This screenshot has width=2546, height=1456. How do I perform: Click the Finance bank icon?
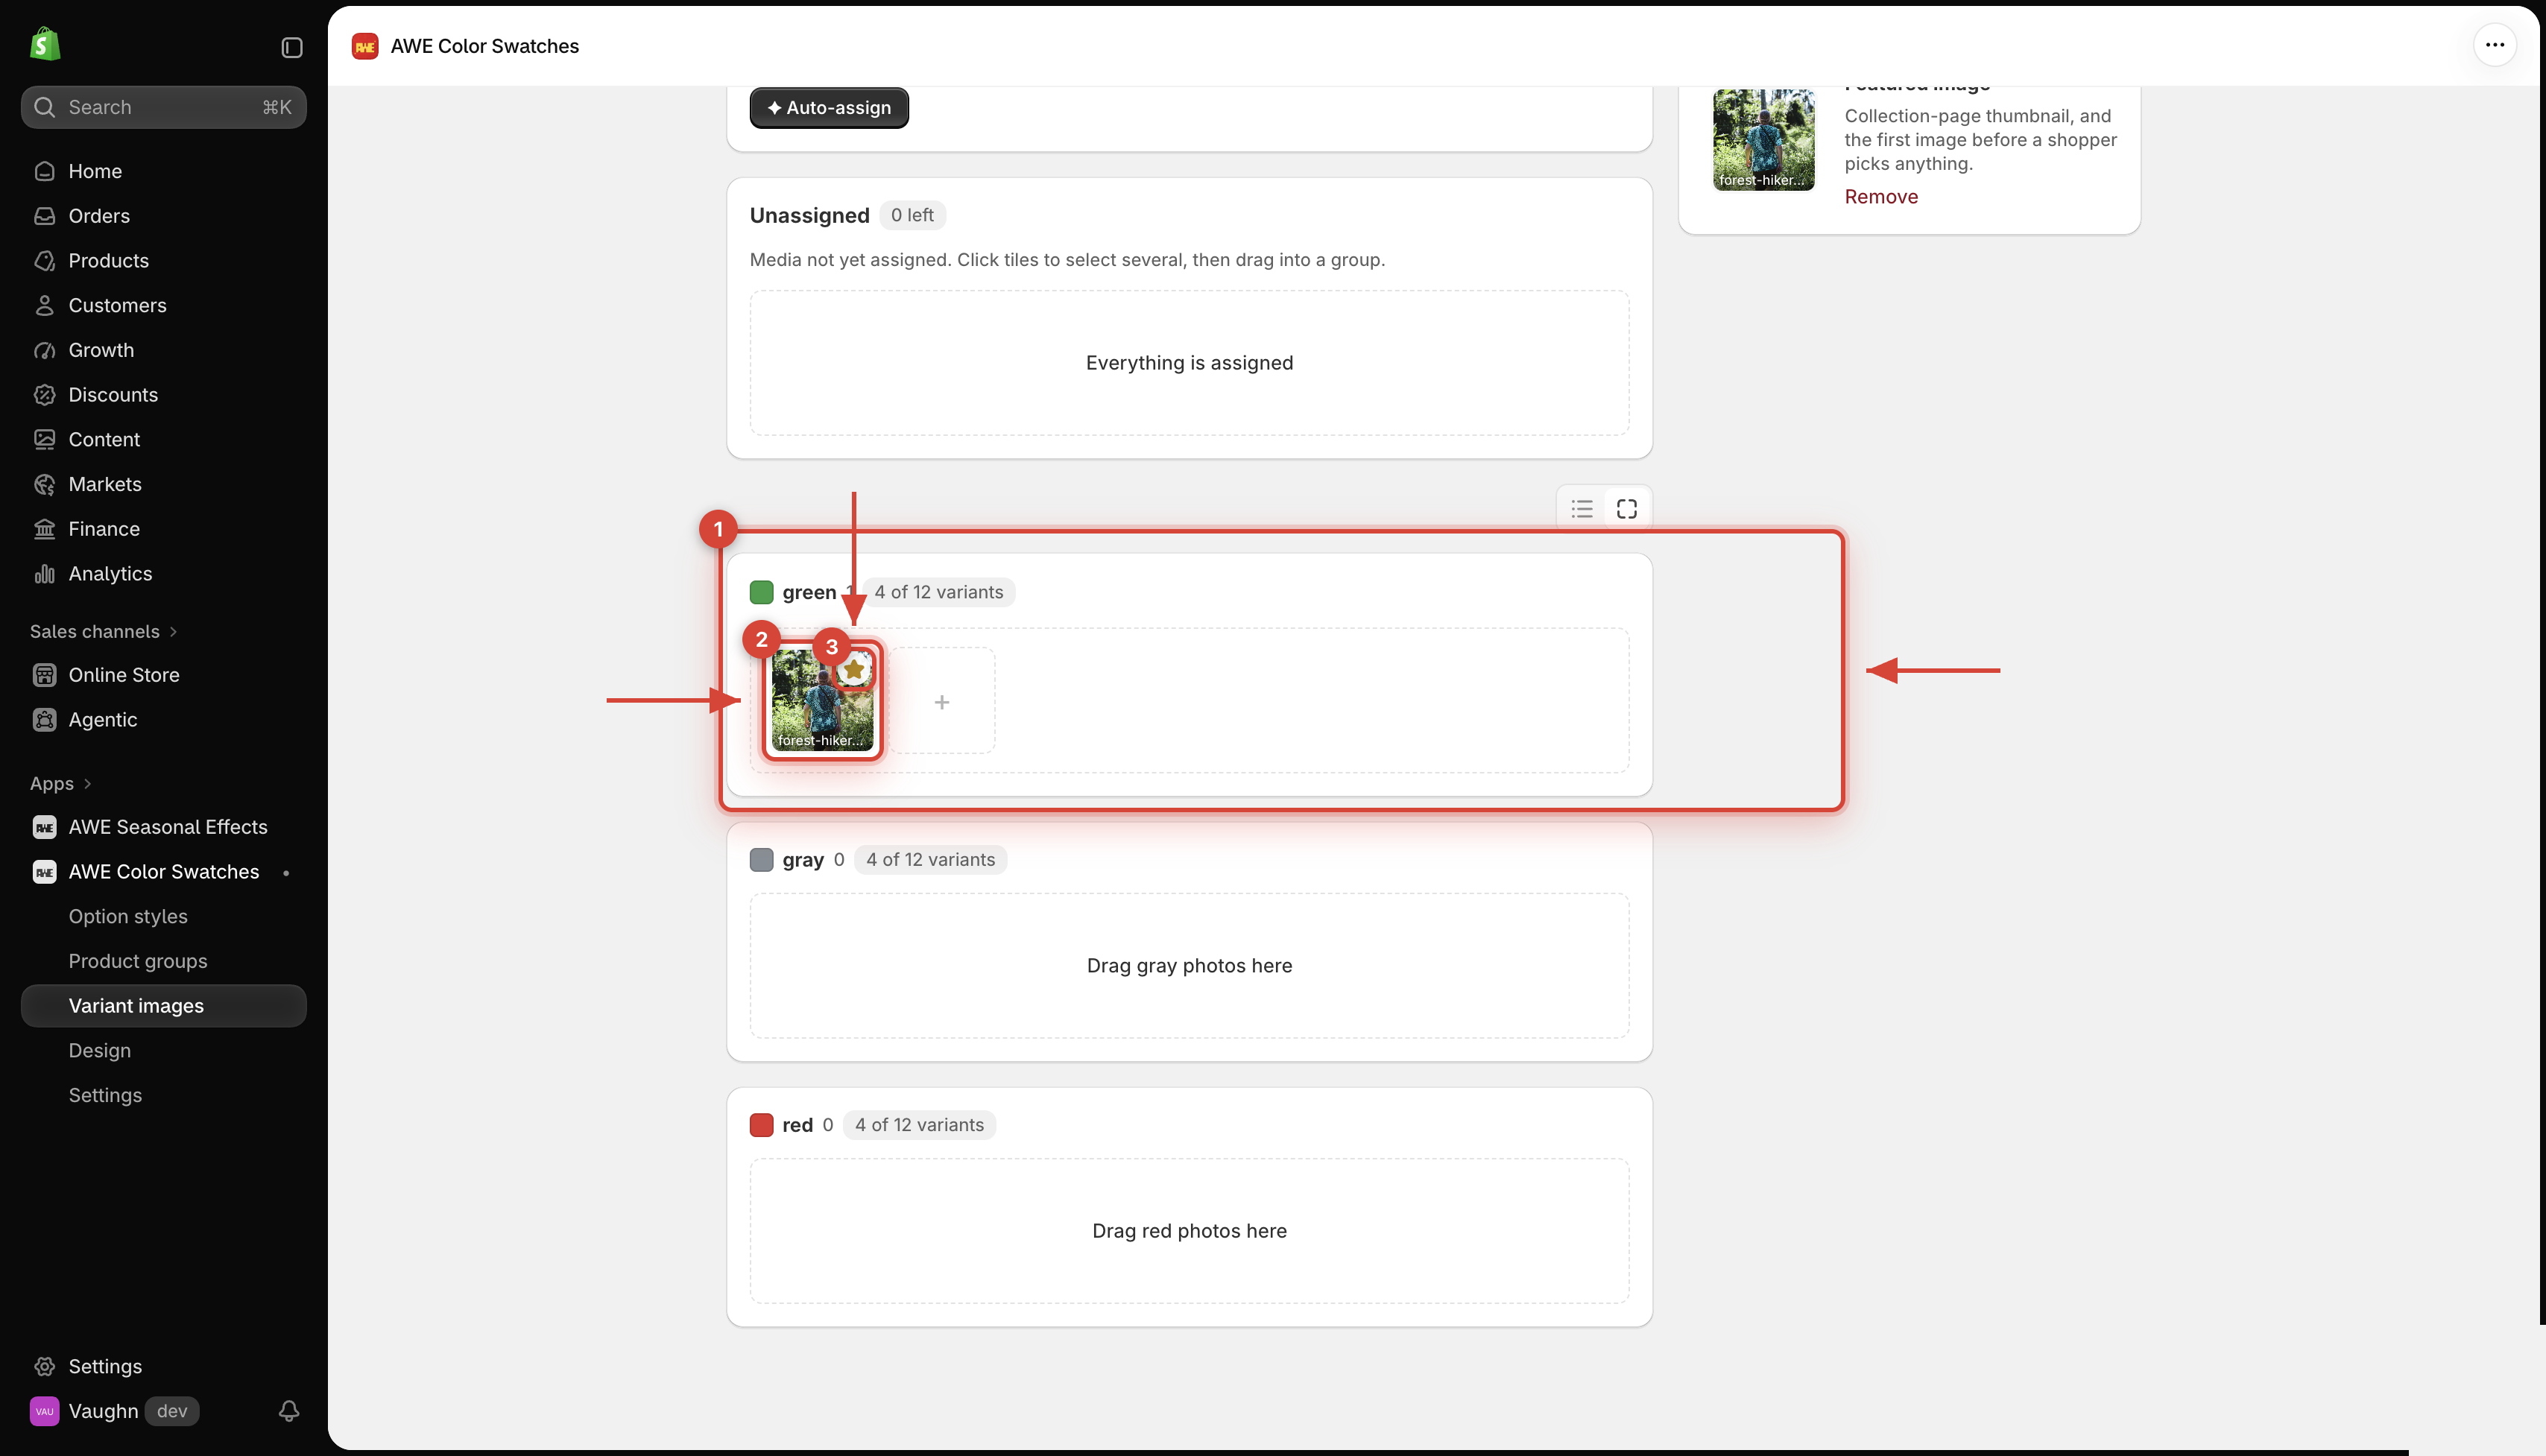44,529
